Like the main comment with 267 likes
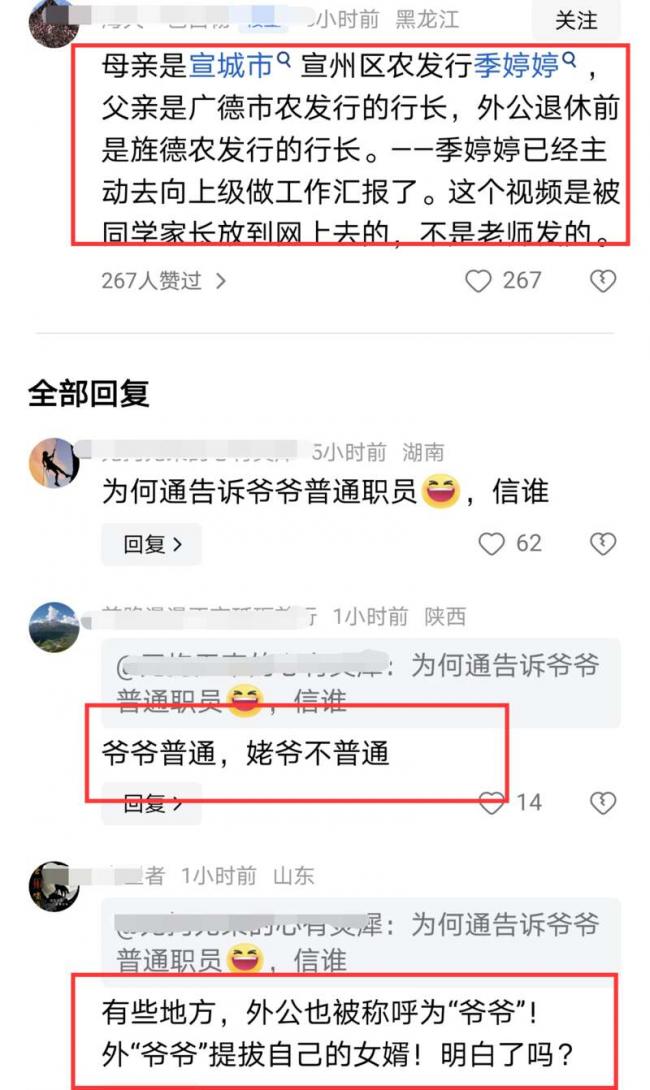 click(478, 281)
